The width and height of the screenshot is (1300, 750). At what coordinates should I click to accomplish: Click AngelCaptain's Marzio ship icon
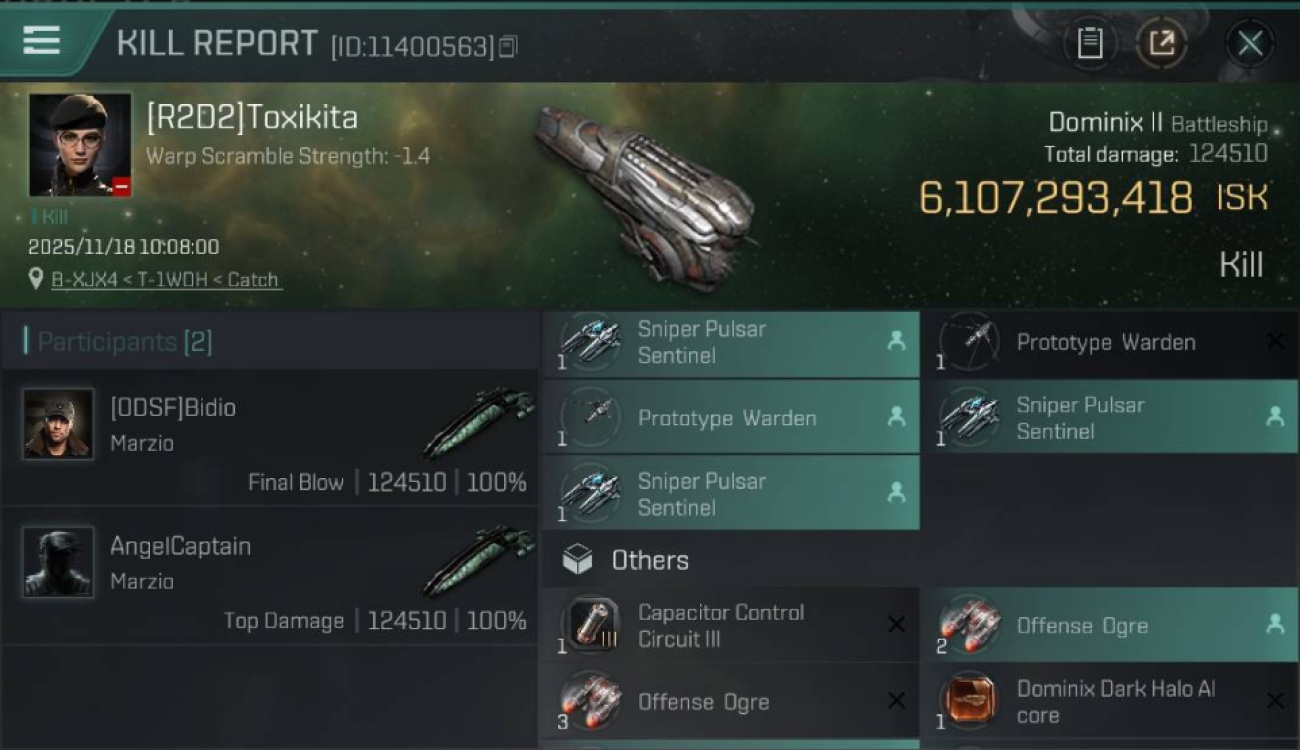[x=478, y=560]
